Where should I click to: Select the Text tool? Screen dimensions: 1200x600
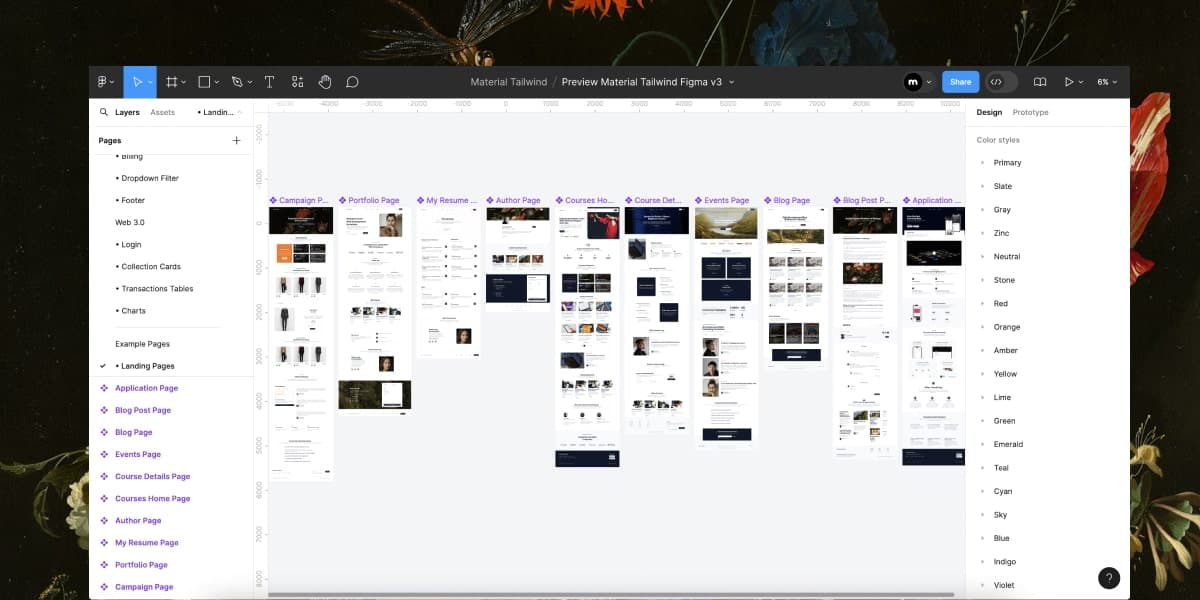[x=268, y=81]
